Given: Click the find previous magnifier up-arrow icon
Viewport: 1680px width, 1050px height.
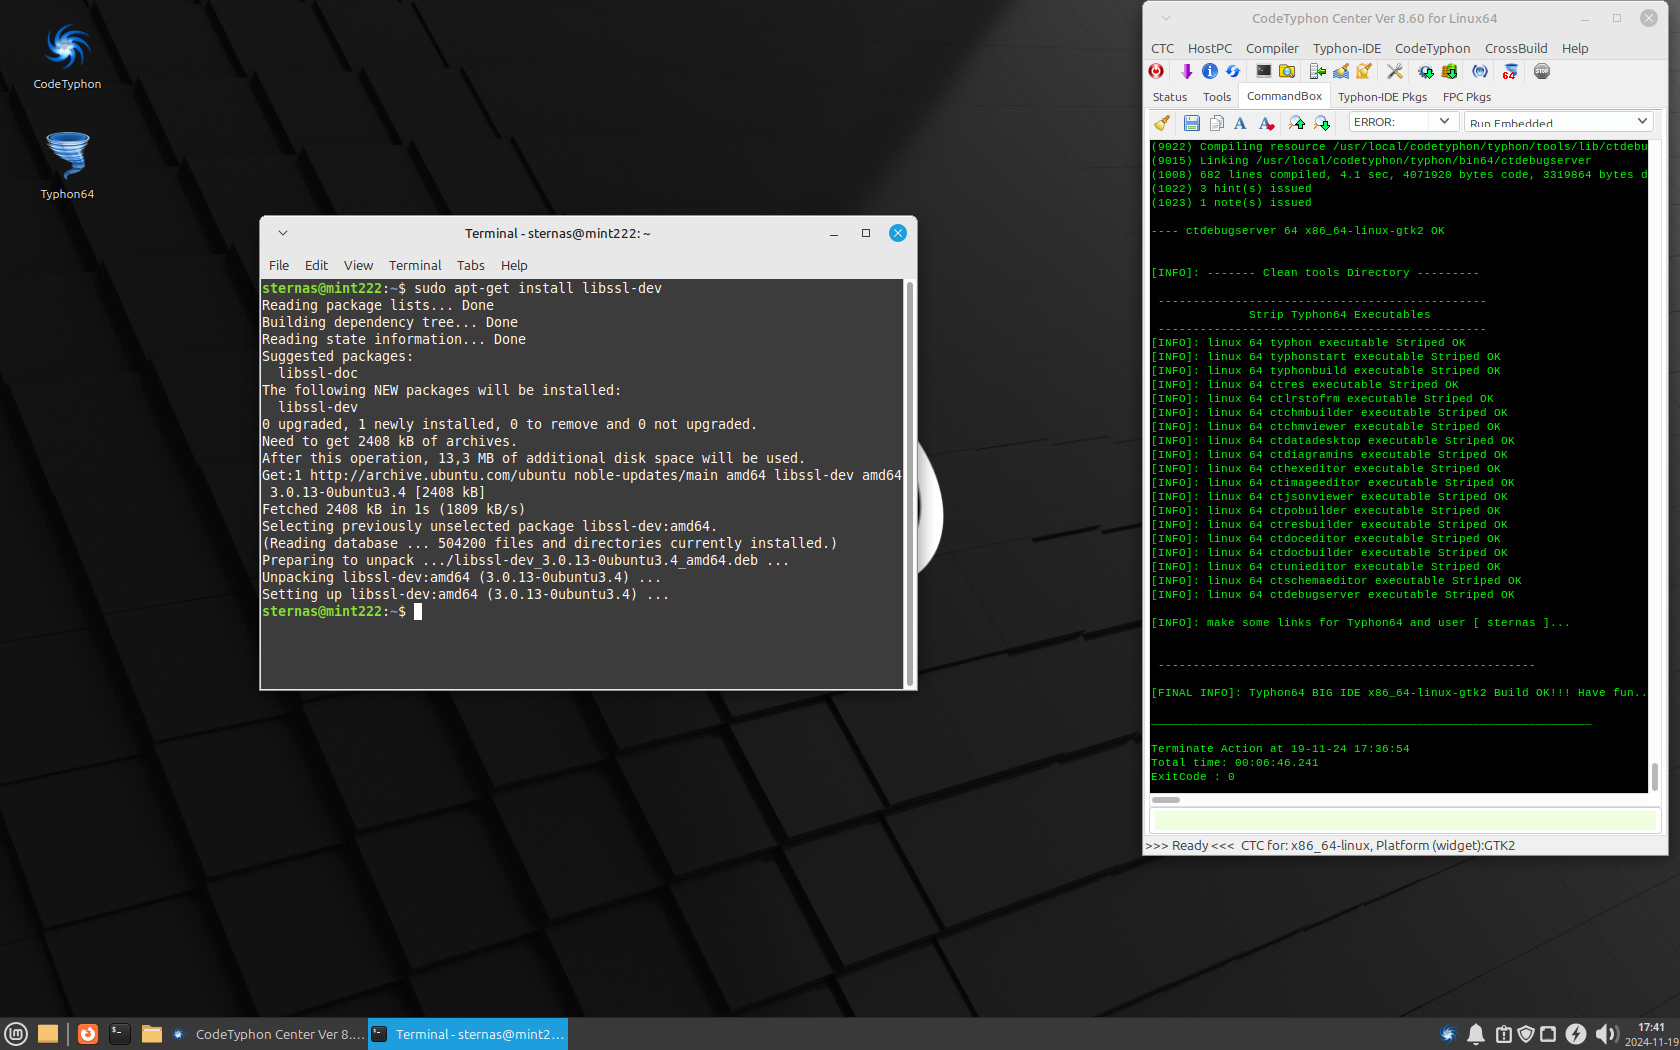Looking at the screenshot, I should [1297, 122].
